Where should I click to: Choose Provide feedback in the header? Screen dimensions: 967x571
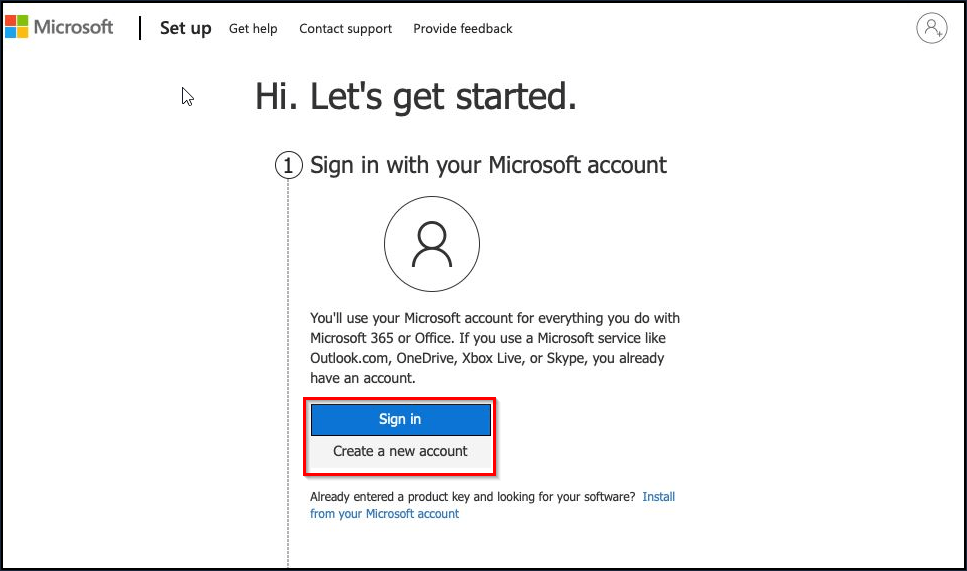pyautogui.click(x=463, y=28)
